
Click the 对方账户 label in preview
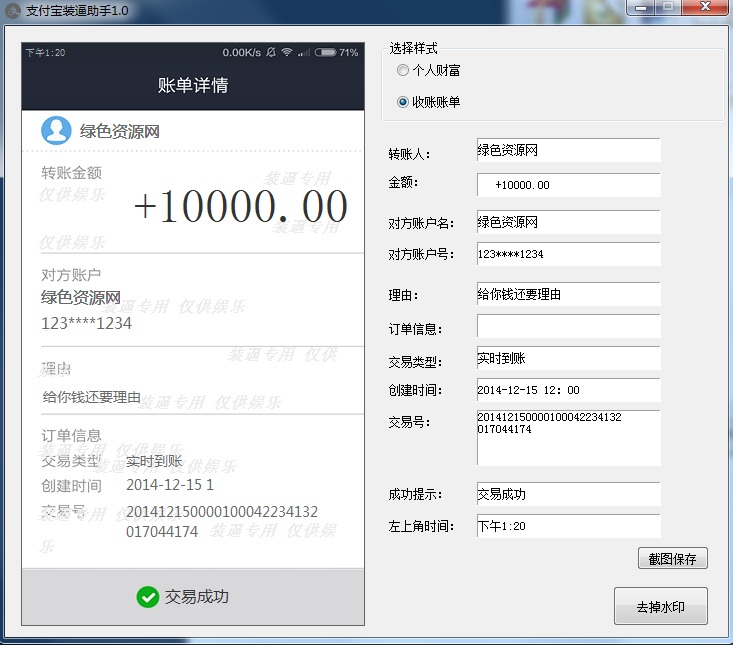click(71, 275)
